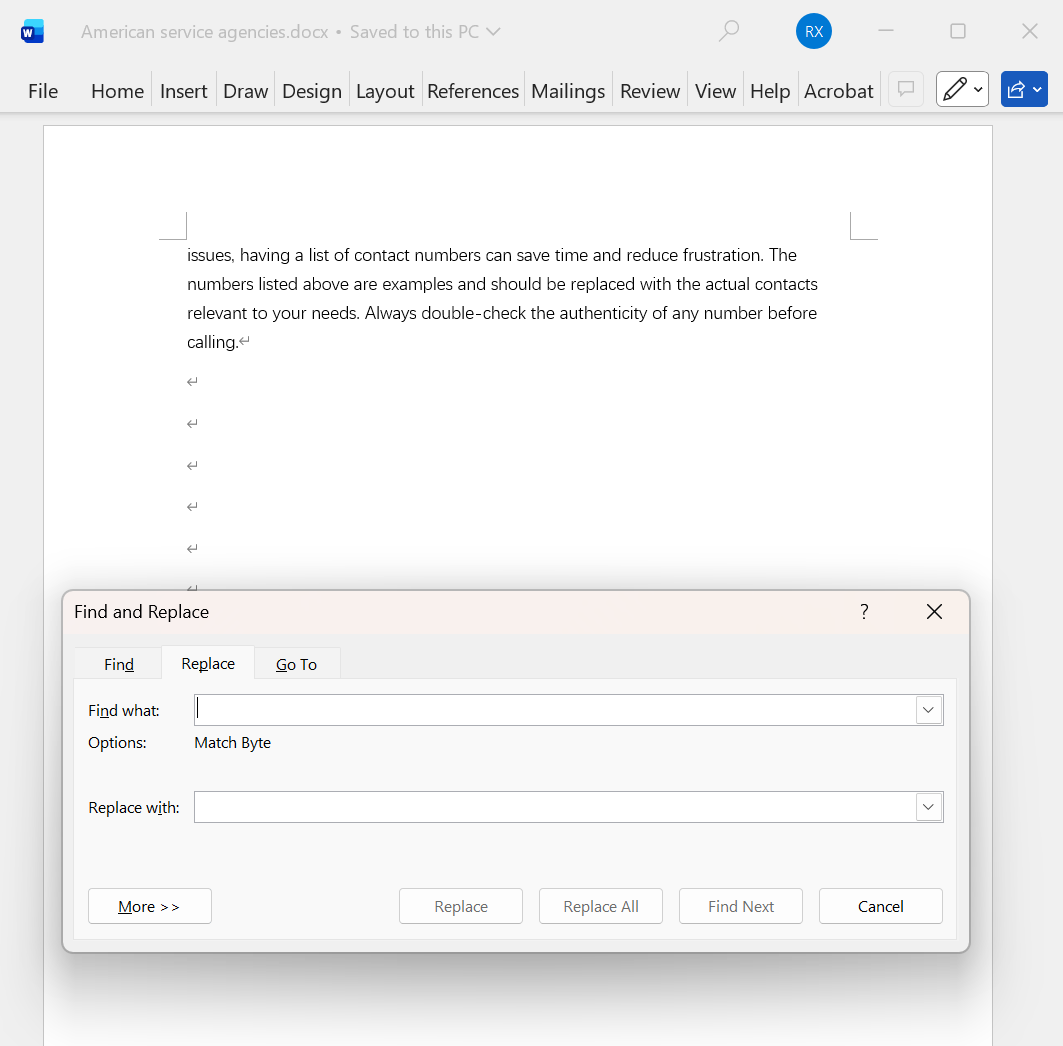Click the Comments icon in the title bar
This screenshot has width=1063, height=1046.
(905, 89)
